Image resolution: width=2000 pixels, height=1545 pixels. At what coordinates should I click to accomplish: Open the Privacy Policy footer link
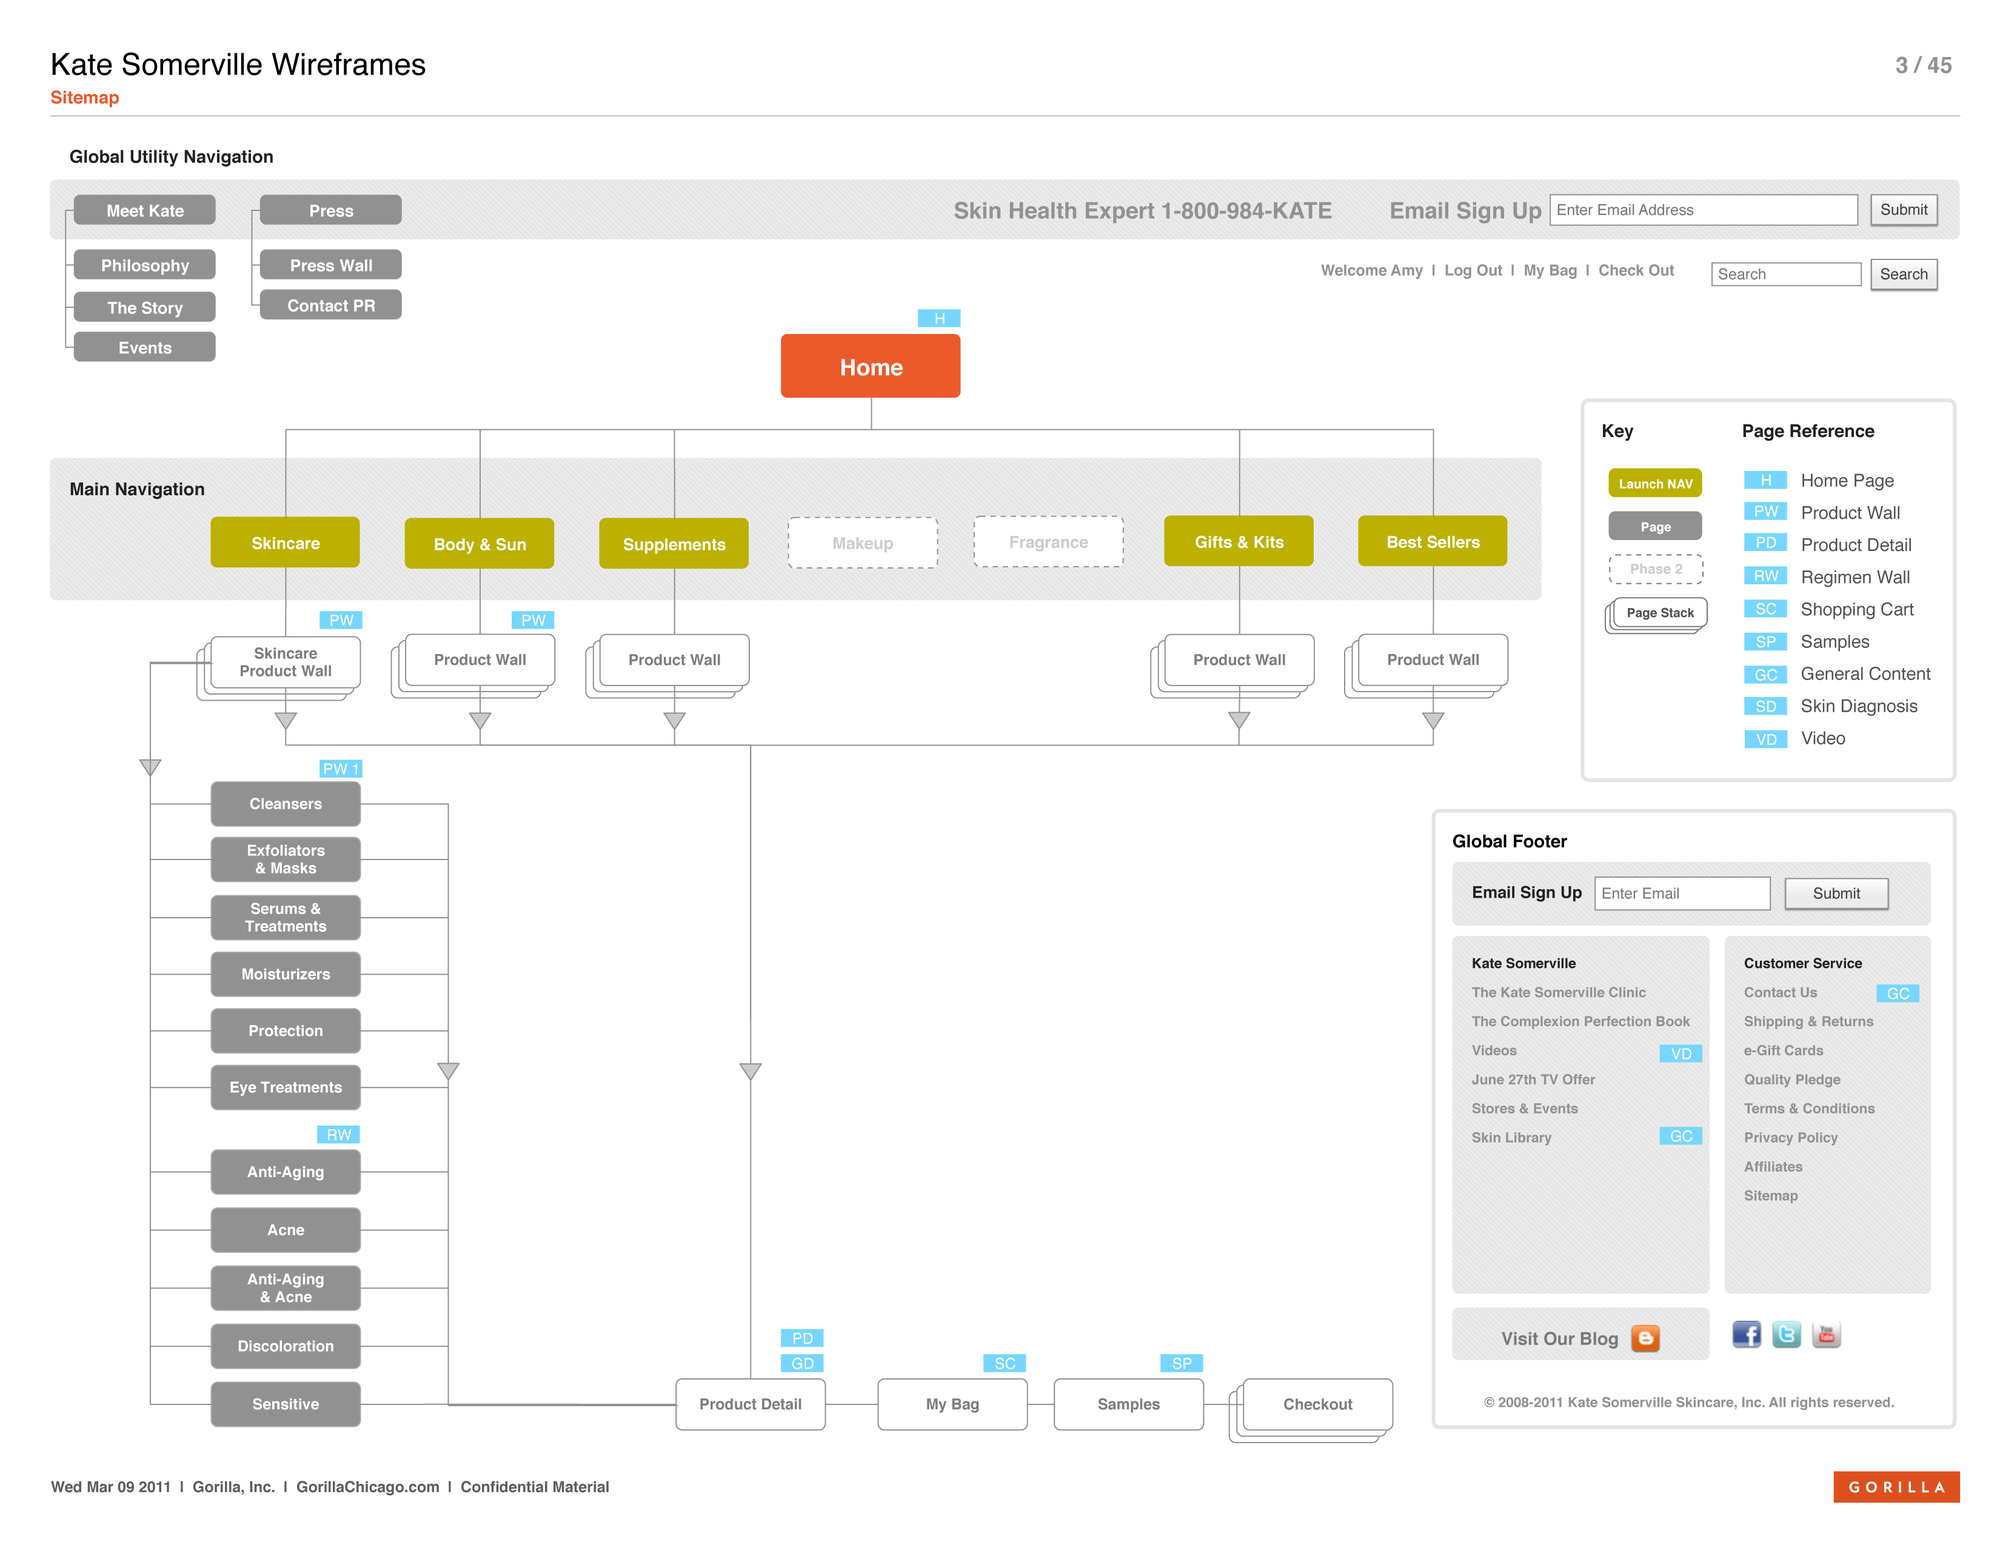coord(1790,1137)
